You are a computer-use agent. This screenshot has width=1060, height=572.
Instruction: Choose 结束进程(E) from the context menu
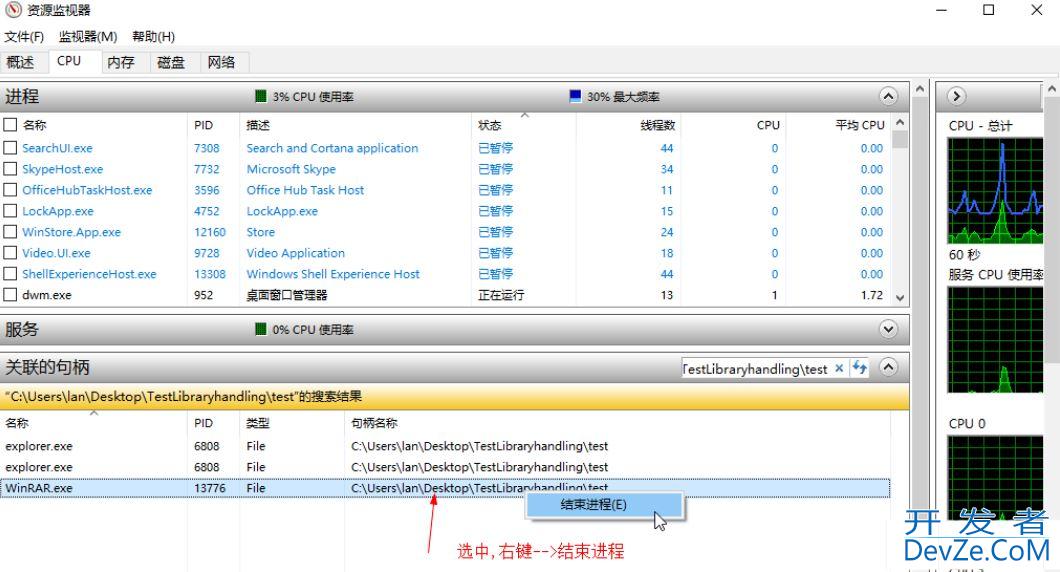[605, 505]
